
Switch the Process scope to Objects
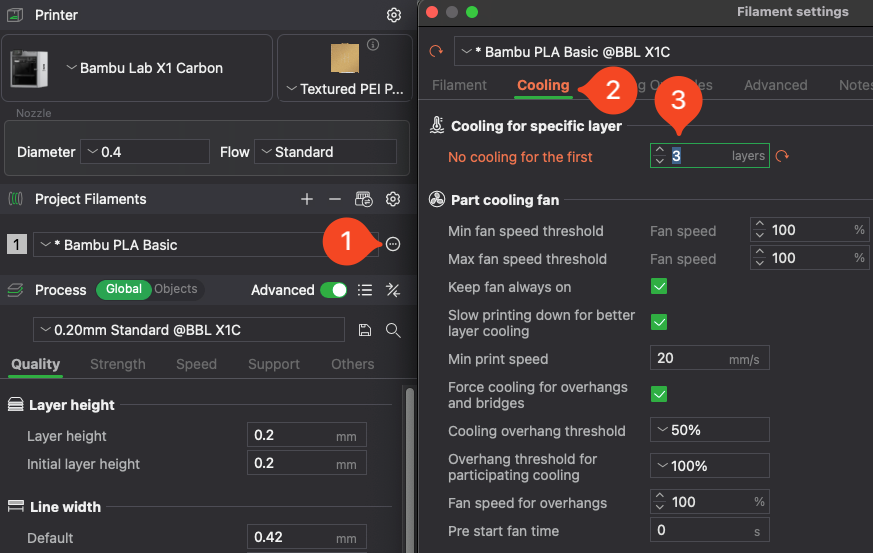coord(176,289)
